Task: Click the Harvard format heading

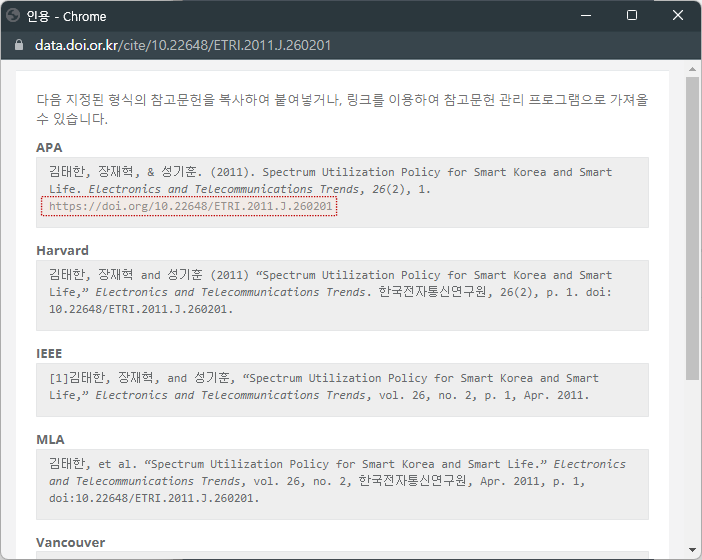Action: [x=62, y=250]
